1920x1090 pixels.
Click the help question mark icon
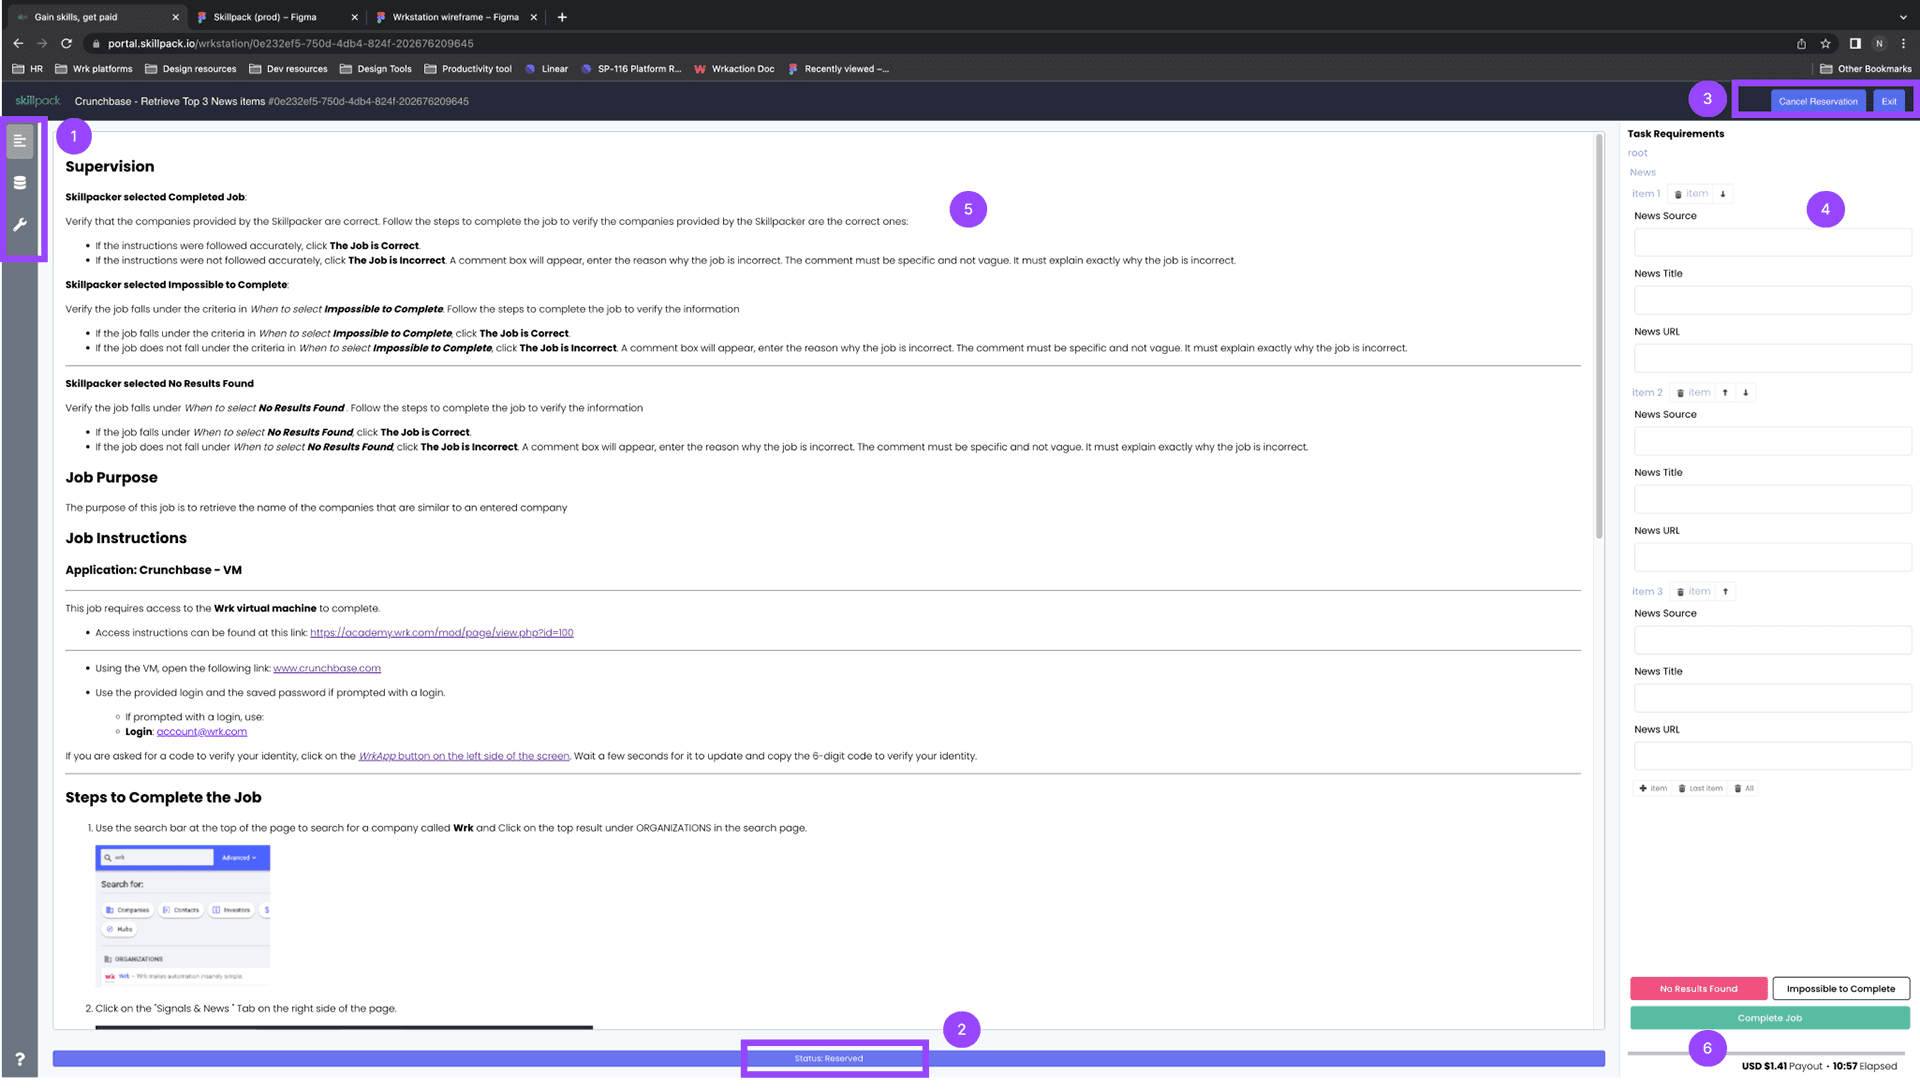pos(19,1060)
